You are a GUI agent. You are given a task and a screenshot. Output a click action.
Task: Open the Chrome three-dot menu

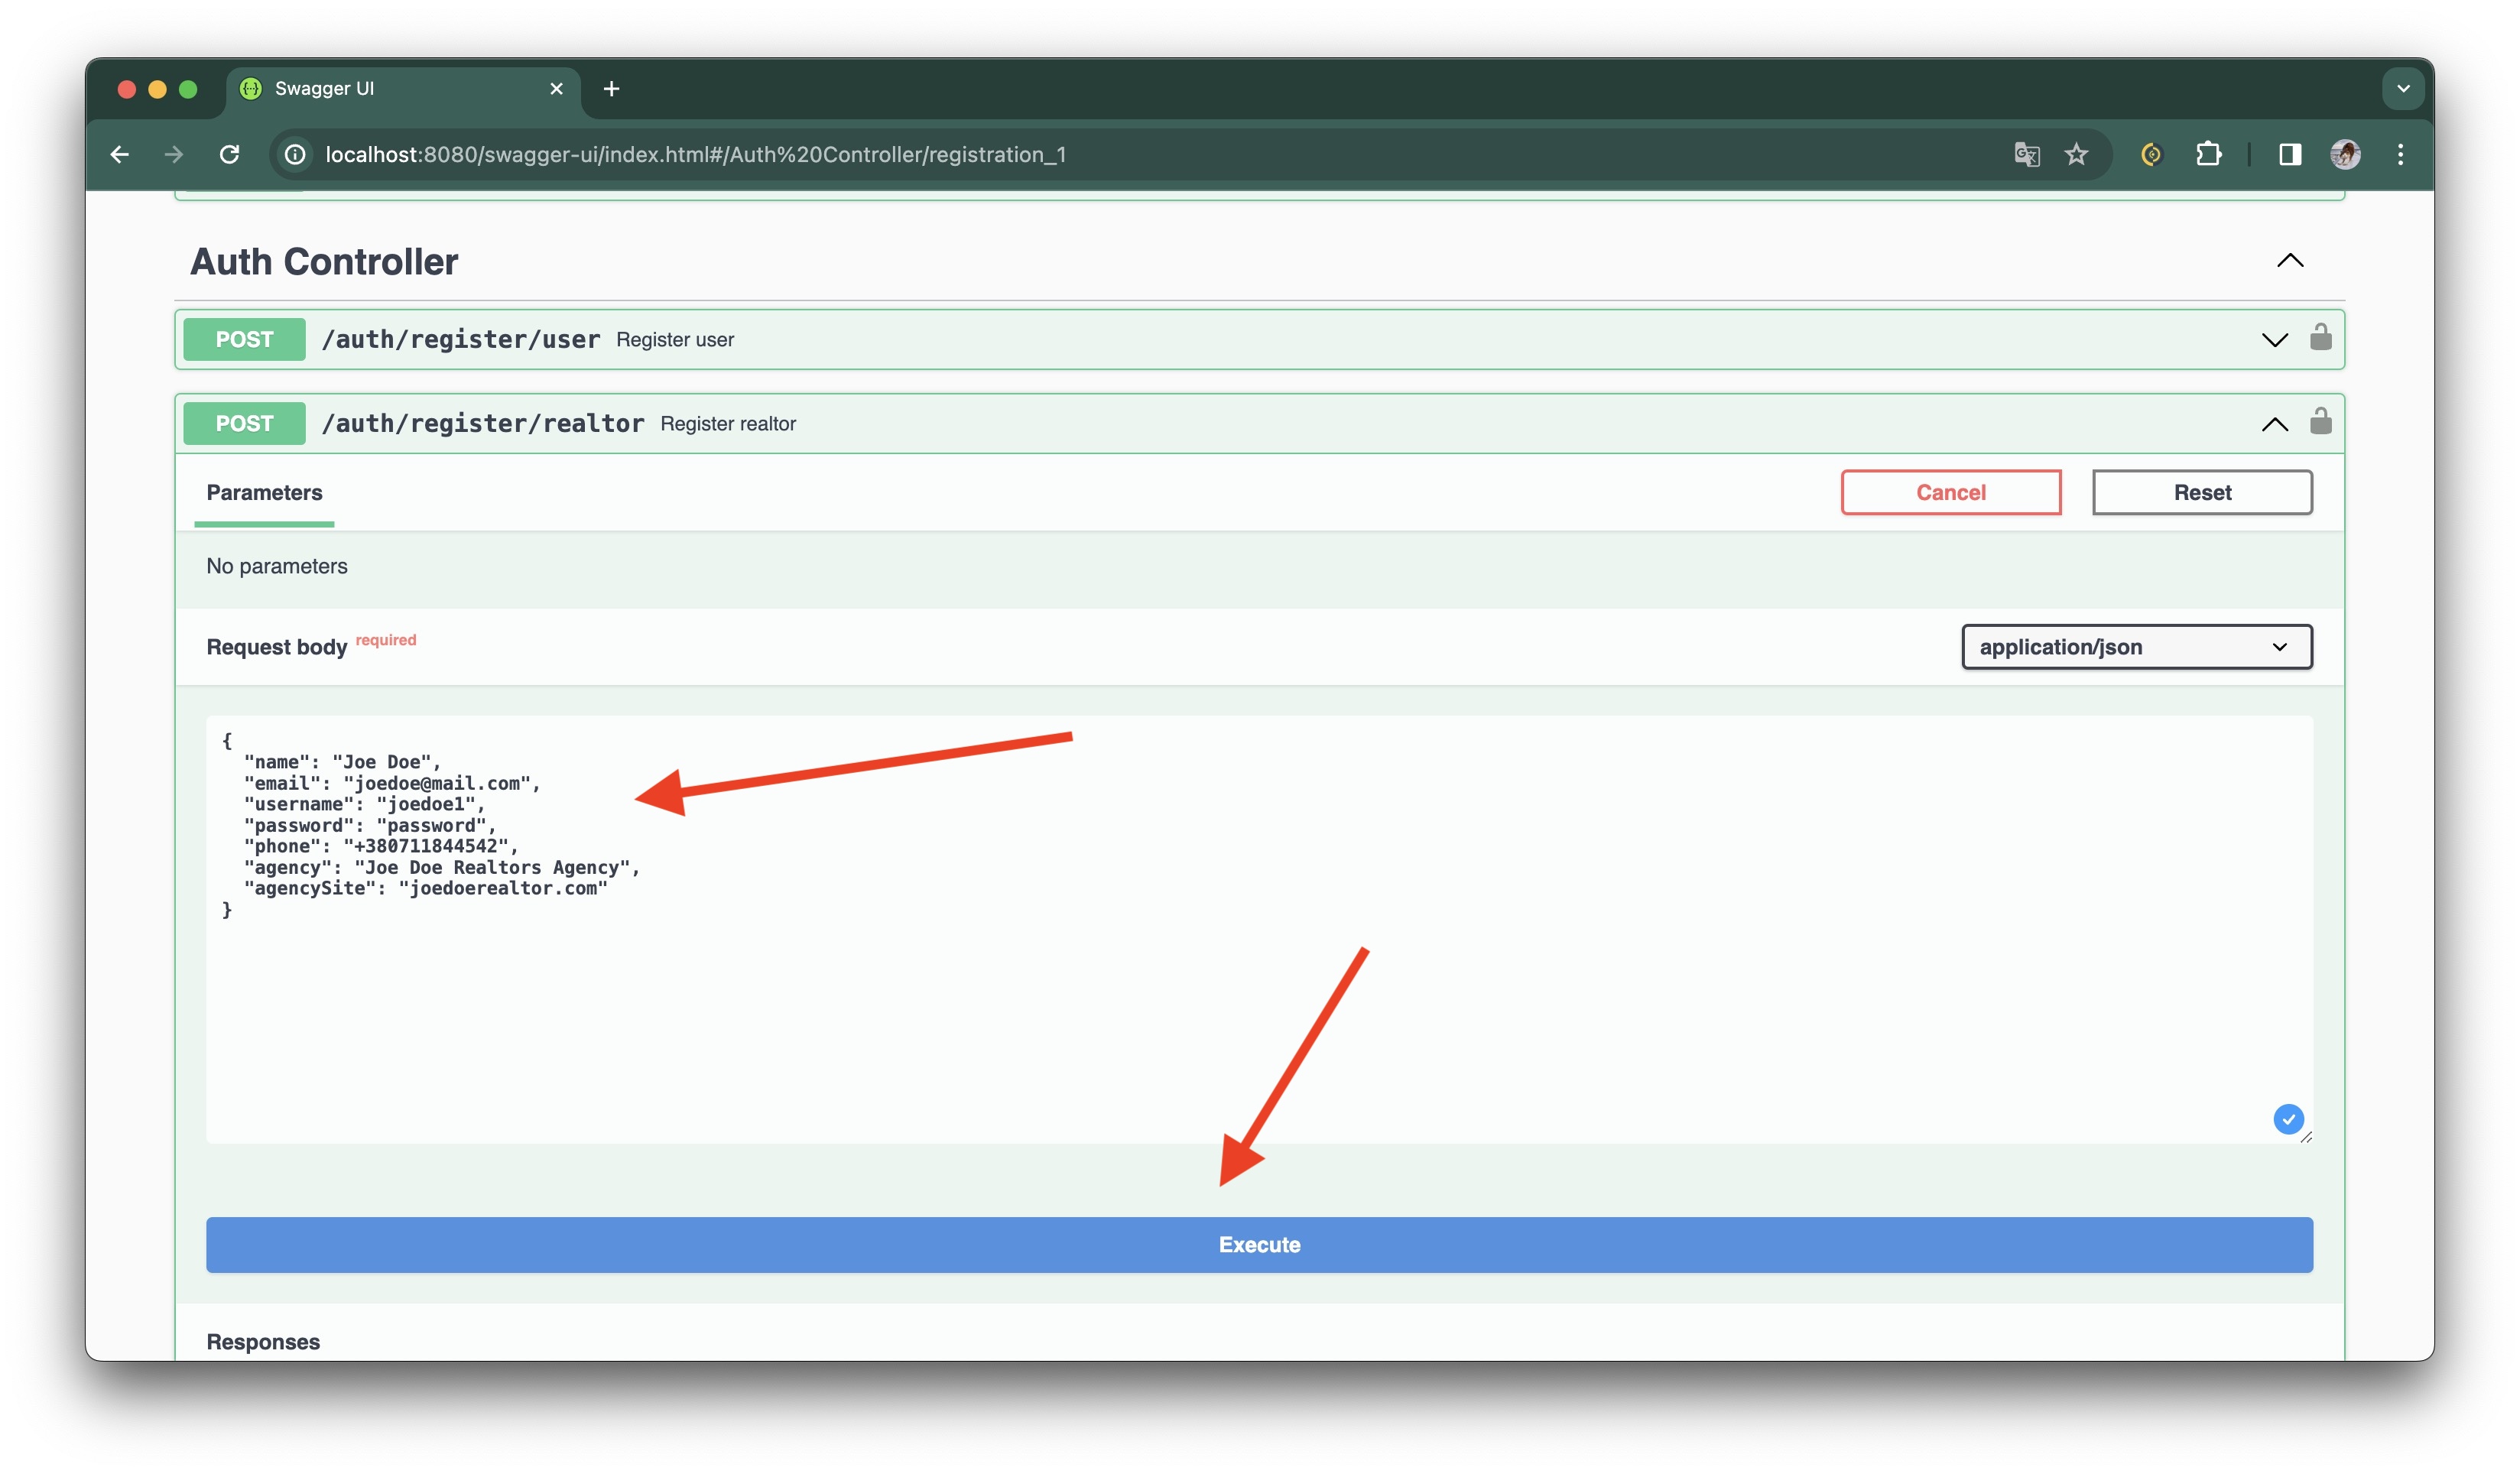pyautogui.click(x=2400, y=154)
